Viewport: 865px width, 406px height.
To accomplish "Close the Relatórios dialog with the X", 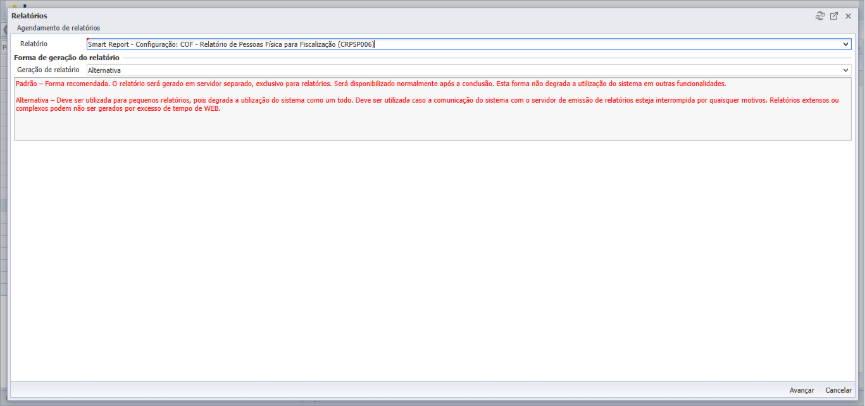I will (x=848, y=16).
